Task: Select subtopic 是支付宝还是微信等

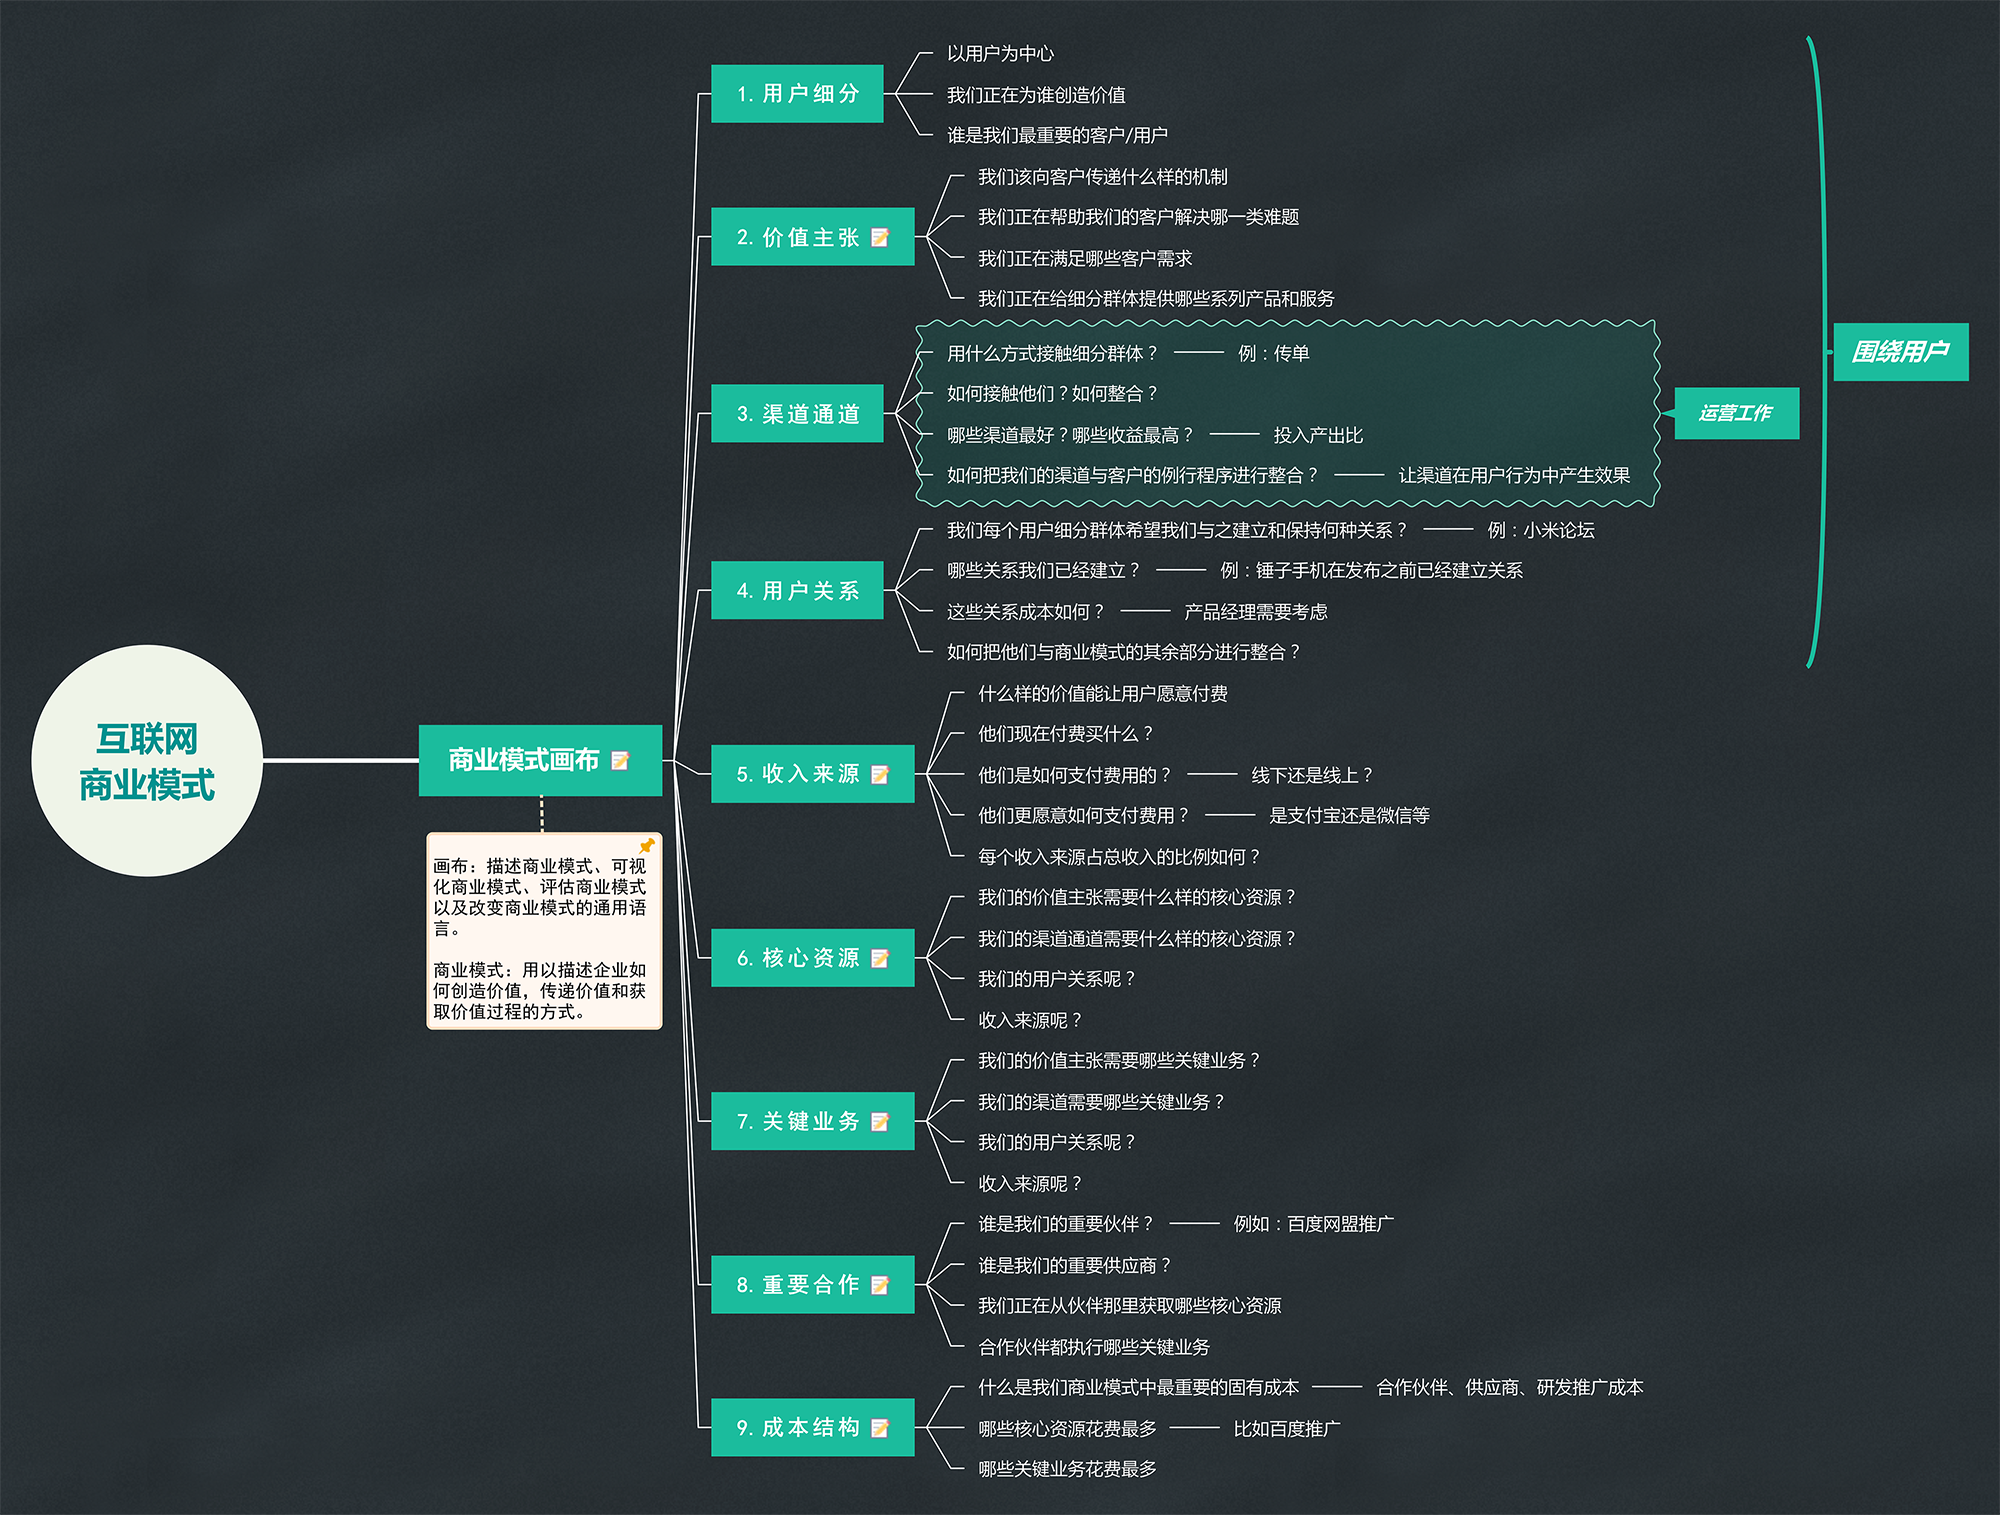Action: tap(1349, 815)
